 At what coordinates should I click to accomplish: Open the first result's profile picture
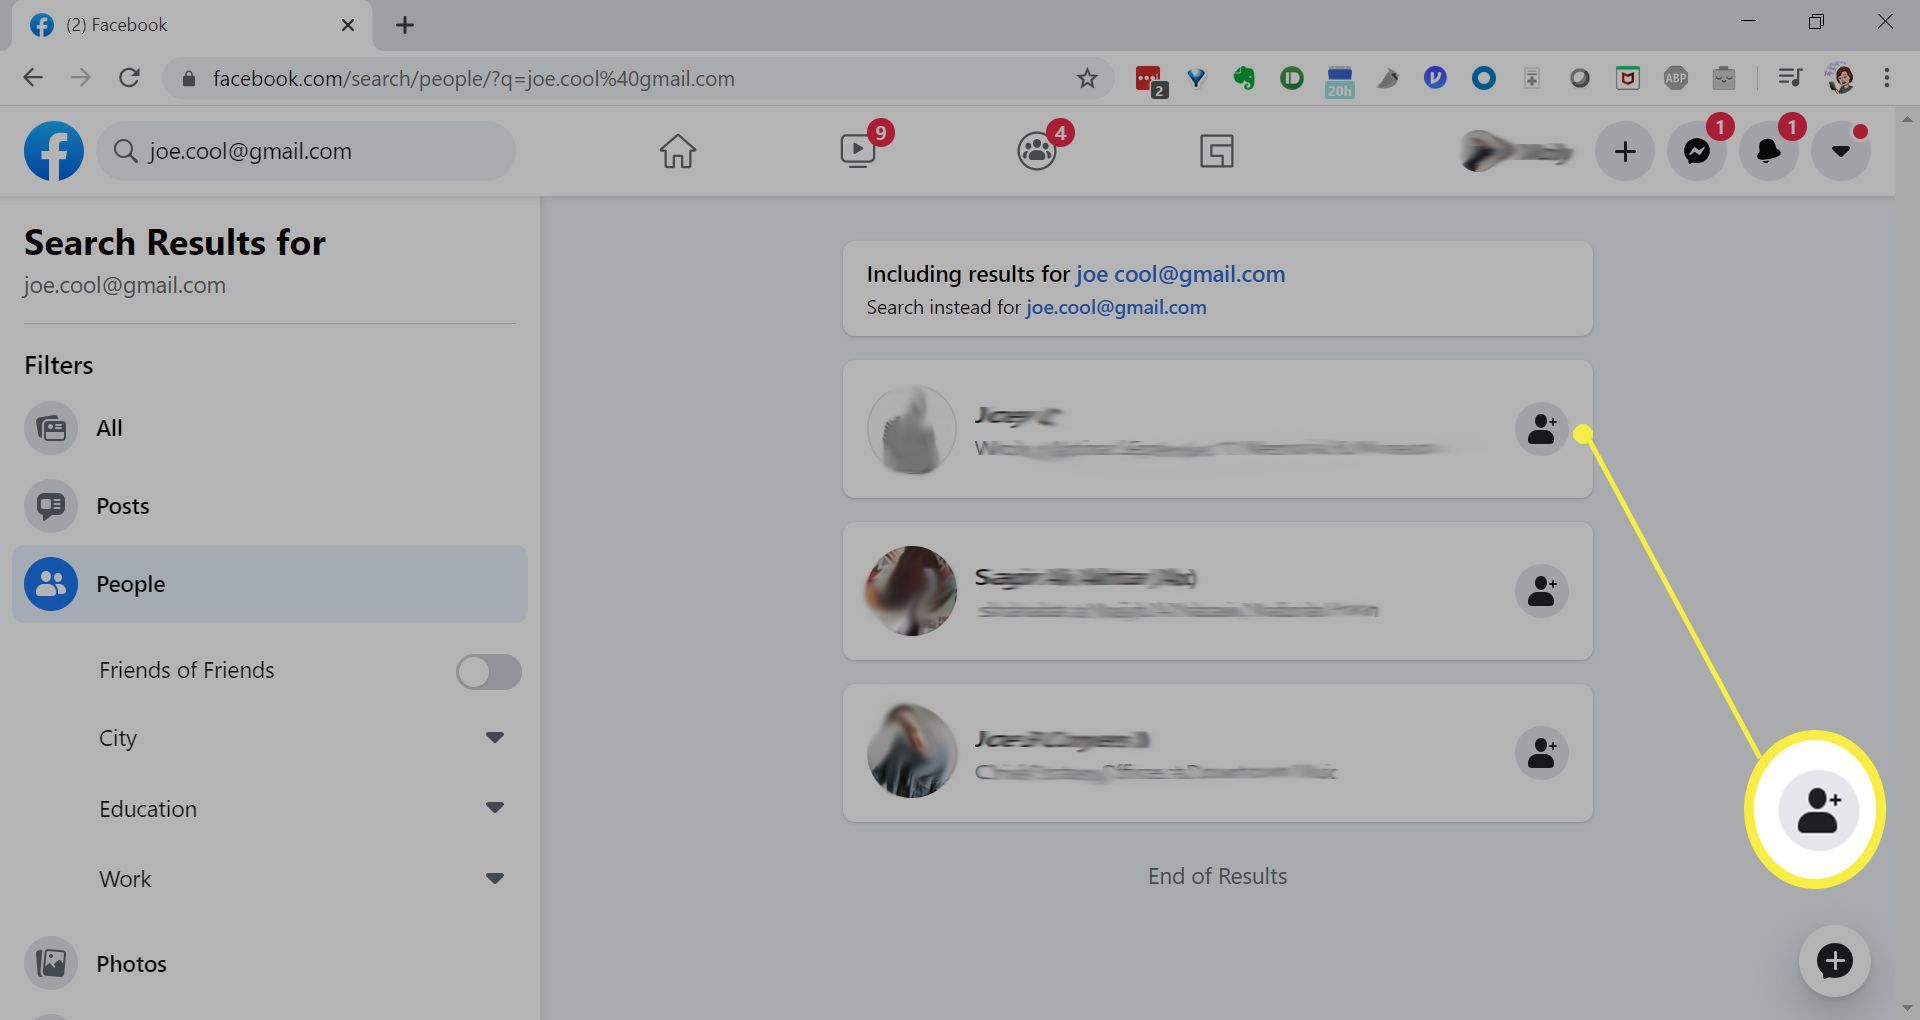click(x=911, y=430)
